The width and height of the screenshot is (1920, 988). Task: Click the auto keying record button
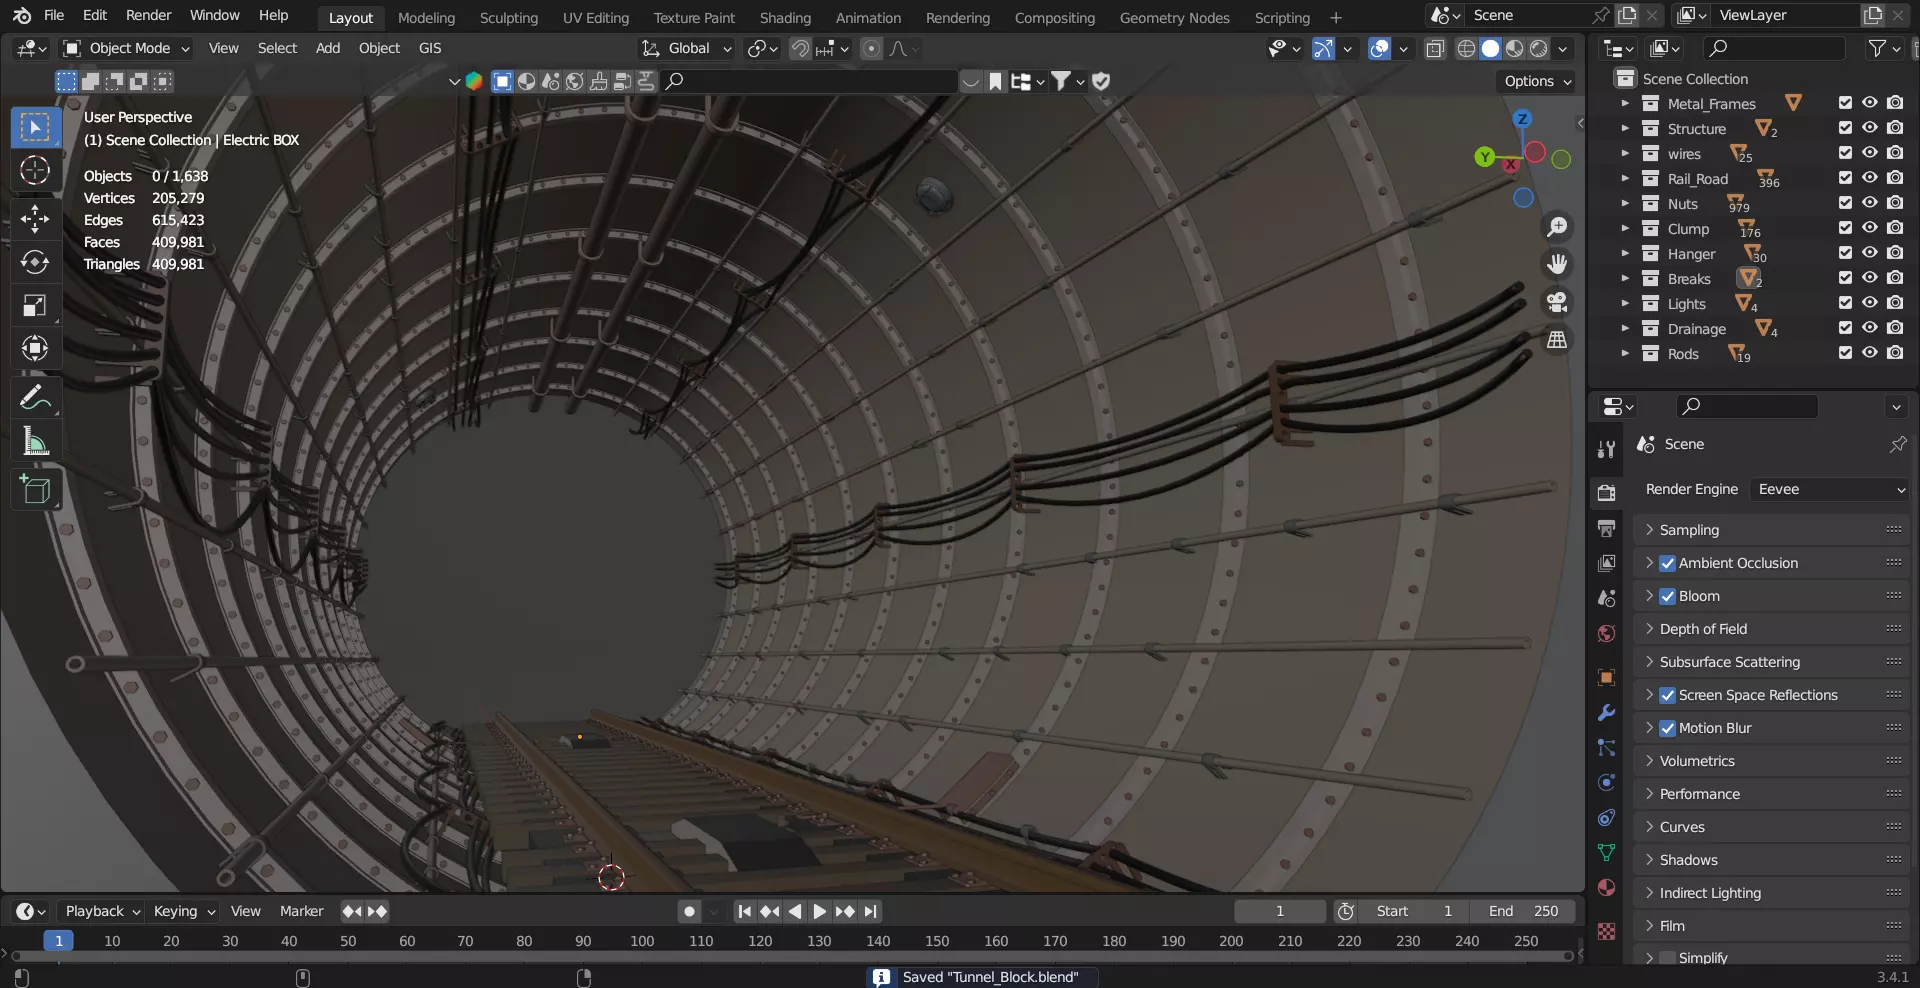(x=689, y=911)
